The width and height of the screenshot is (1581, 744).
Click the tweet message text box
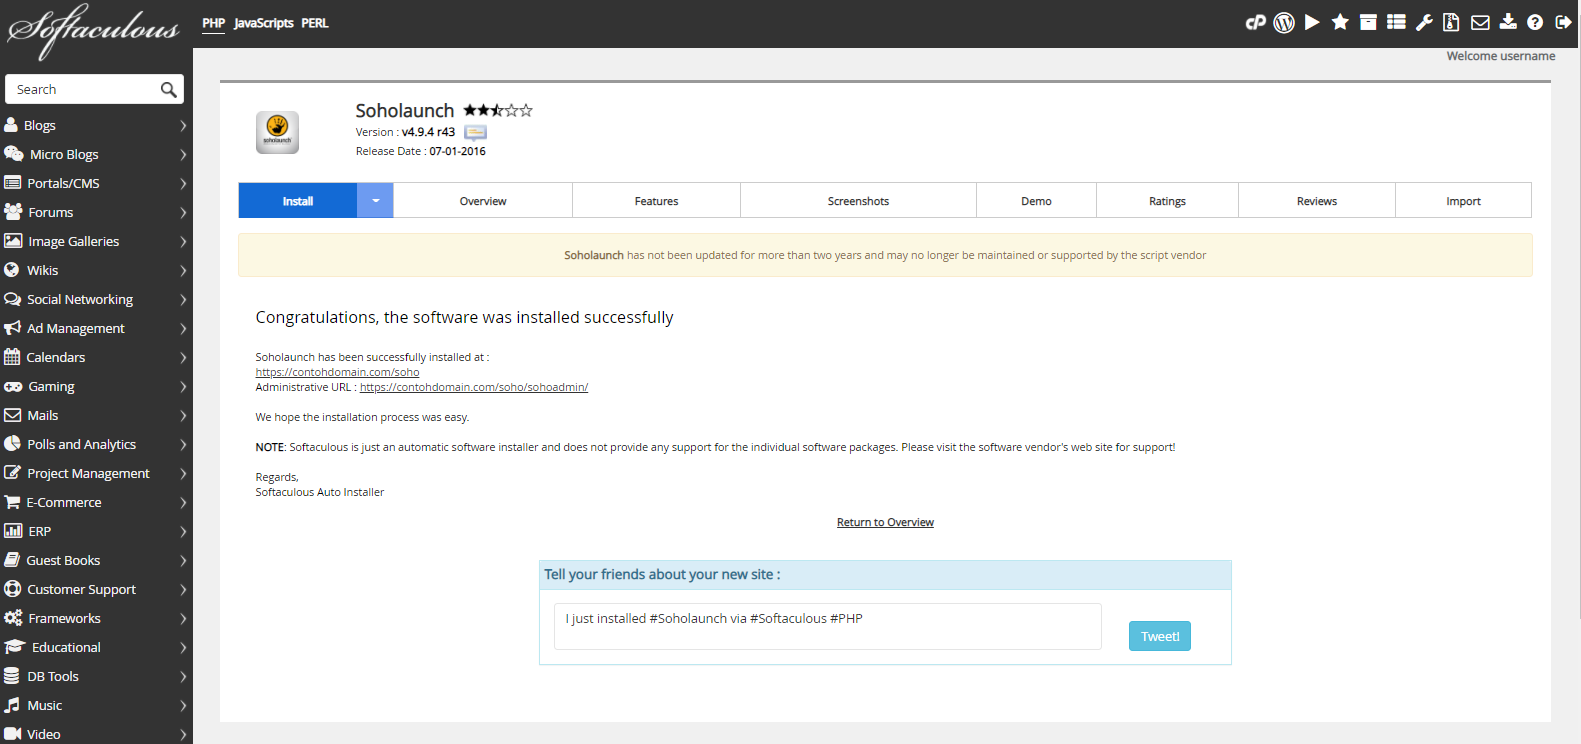pyautogui.click(x=827, y=626)
